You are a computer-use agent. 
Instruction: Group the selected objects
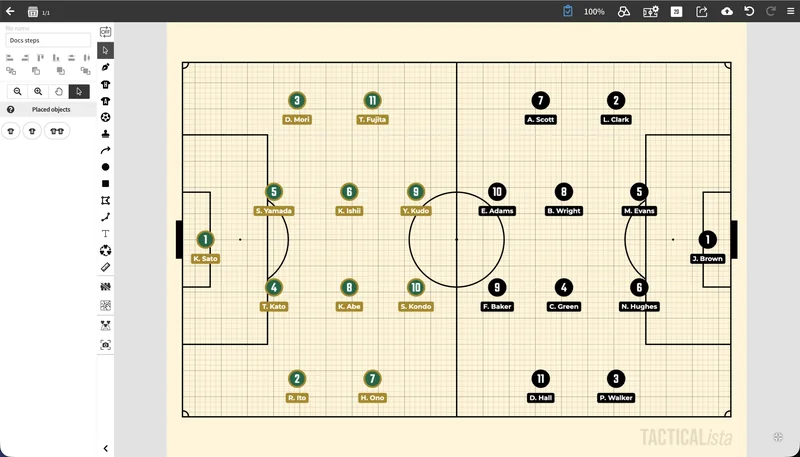click(x=11, y=71)
